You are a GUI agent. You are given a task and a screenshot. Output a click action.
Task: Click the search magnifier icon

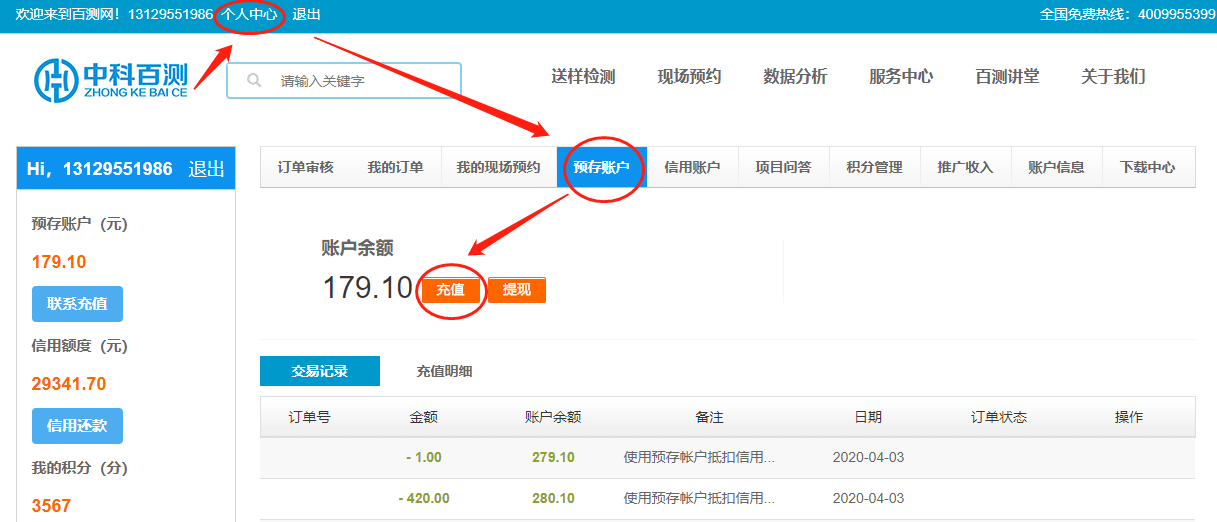pyautogui.click(x=254, y=81)
